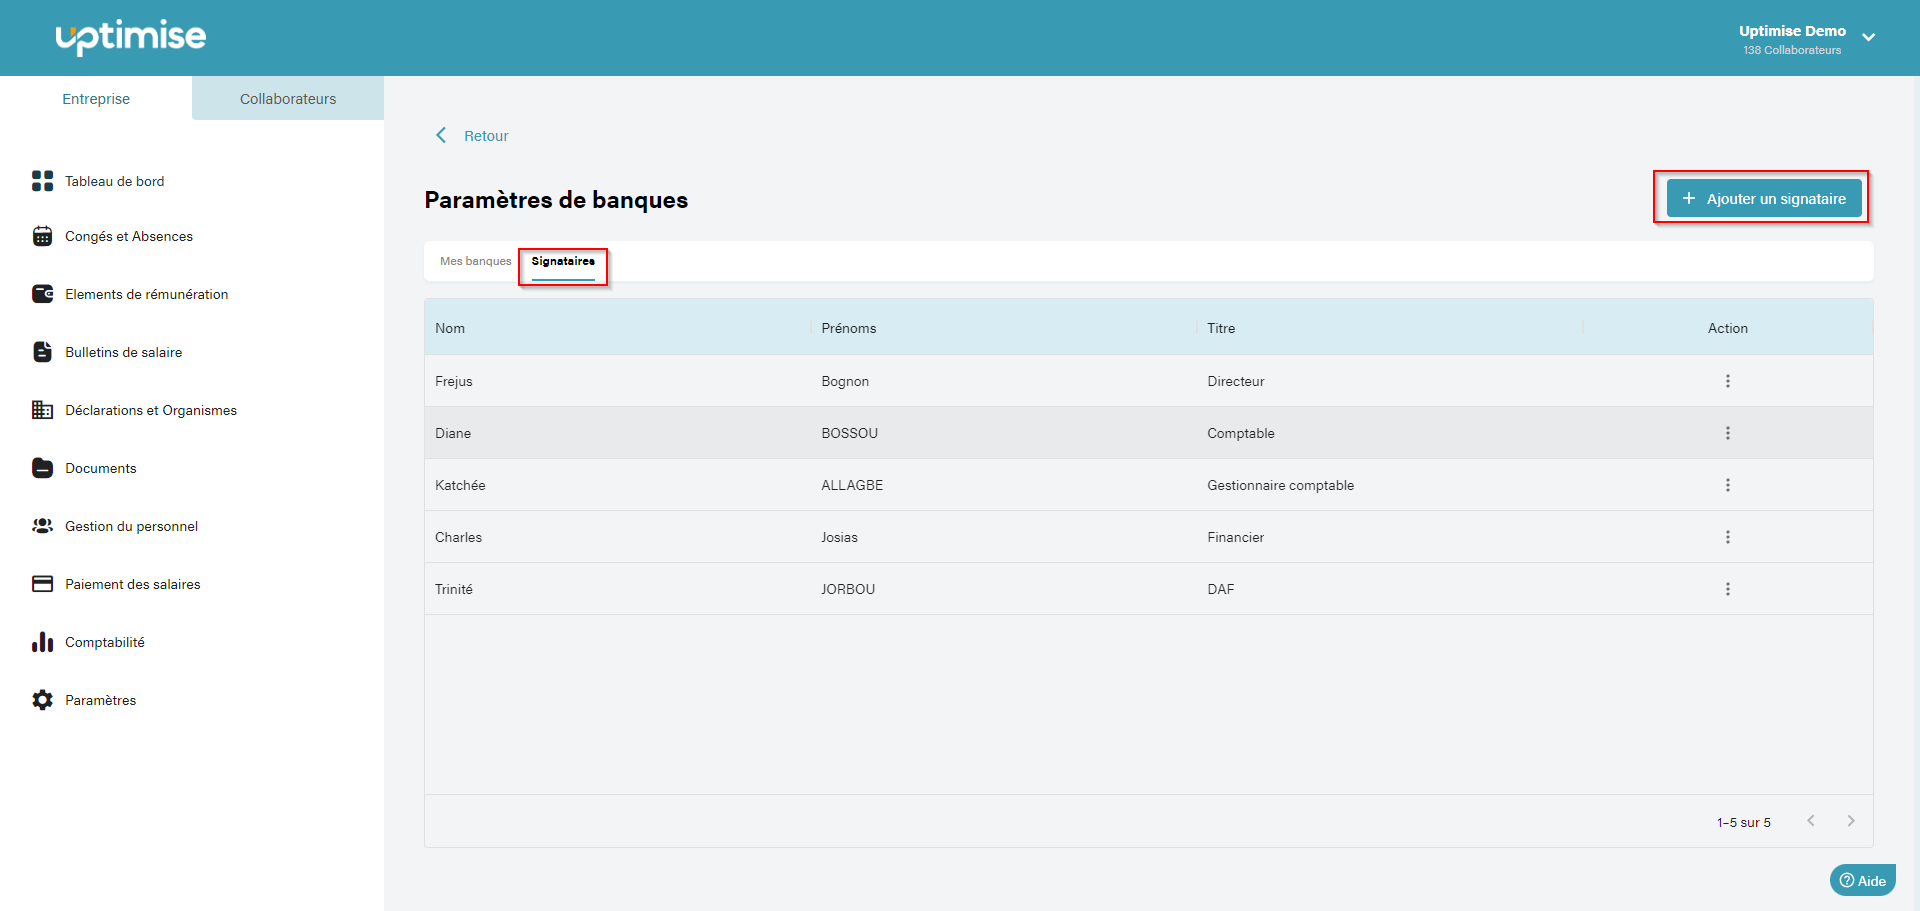
Task: Open action menu for Diane BOSSOU
Action: coord(1727,433)
